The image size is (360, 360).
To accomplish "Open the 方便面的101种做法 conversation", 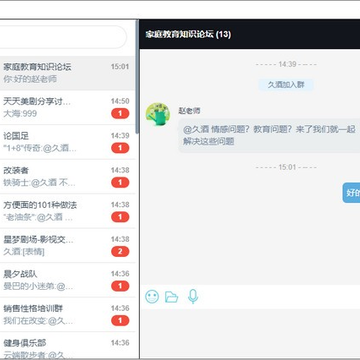I will click(67, 211).
